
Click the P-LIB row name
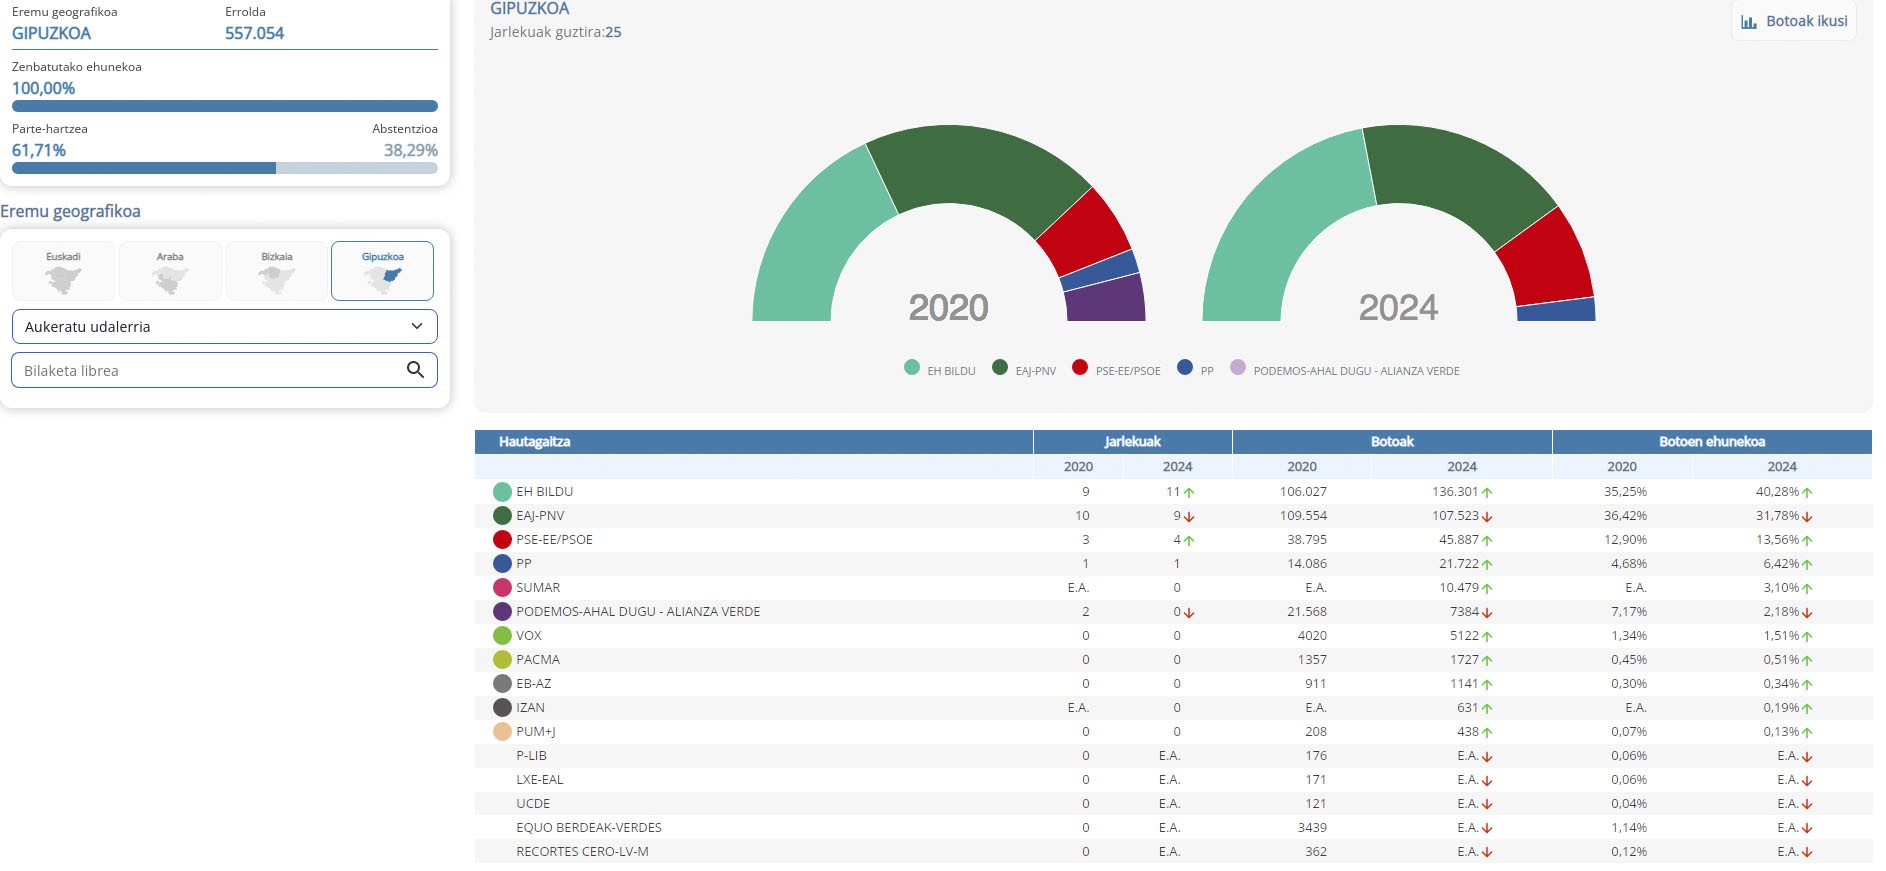pyautogui.click(x=531, y=756)
